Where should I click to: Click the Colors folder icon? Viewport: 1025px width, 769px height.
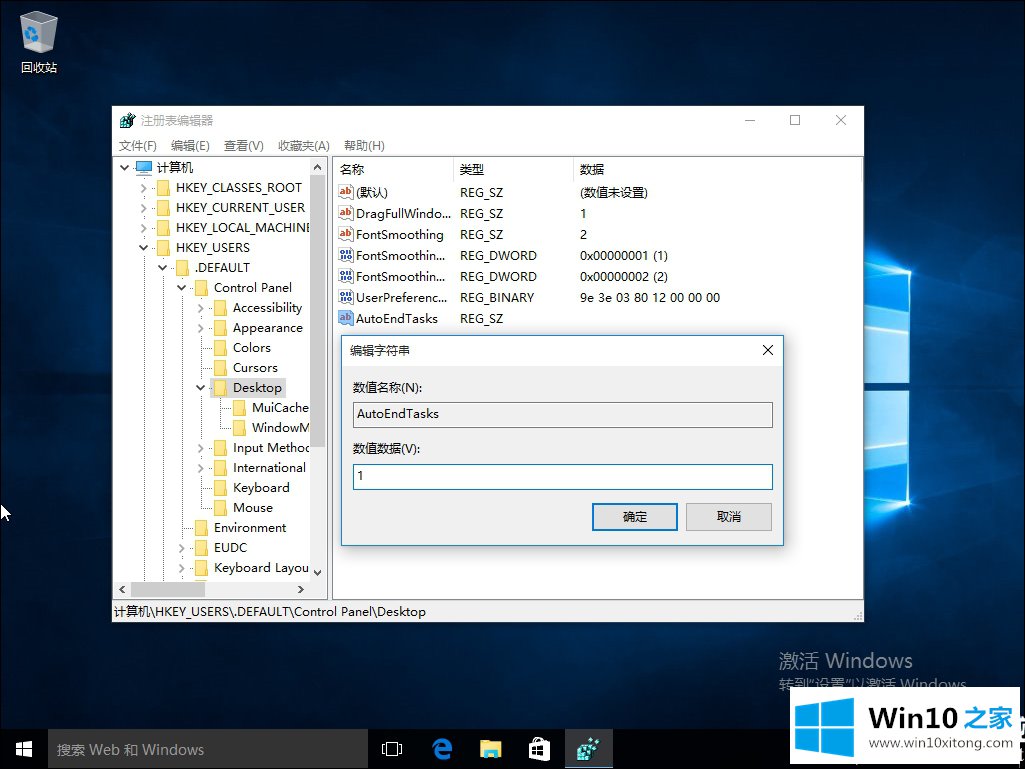point(220,348)
